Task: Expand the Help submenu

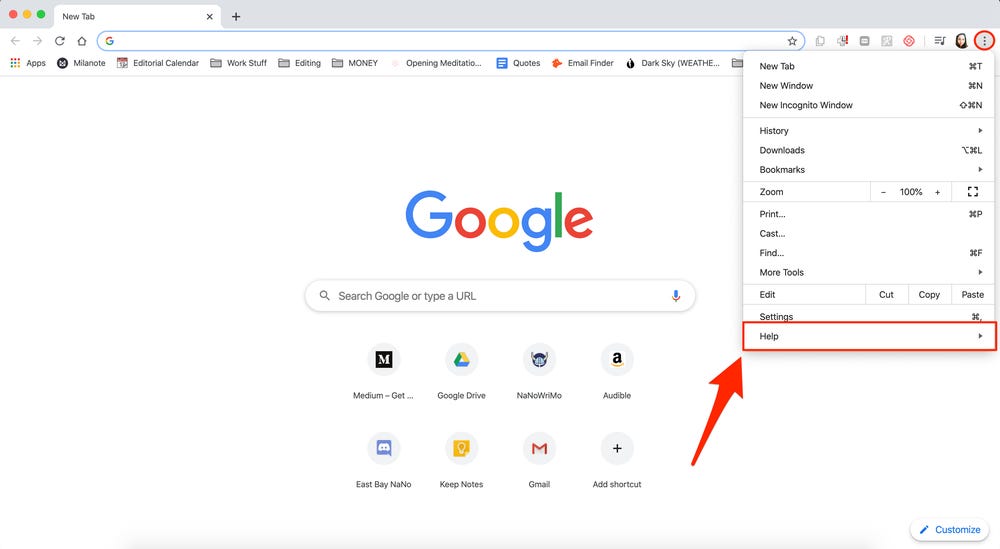Action: [869, 336]
